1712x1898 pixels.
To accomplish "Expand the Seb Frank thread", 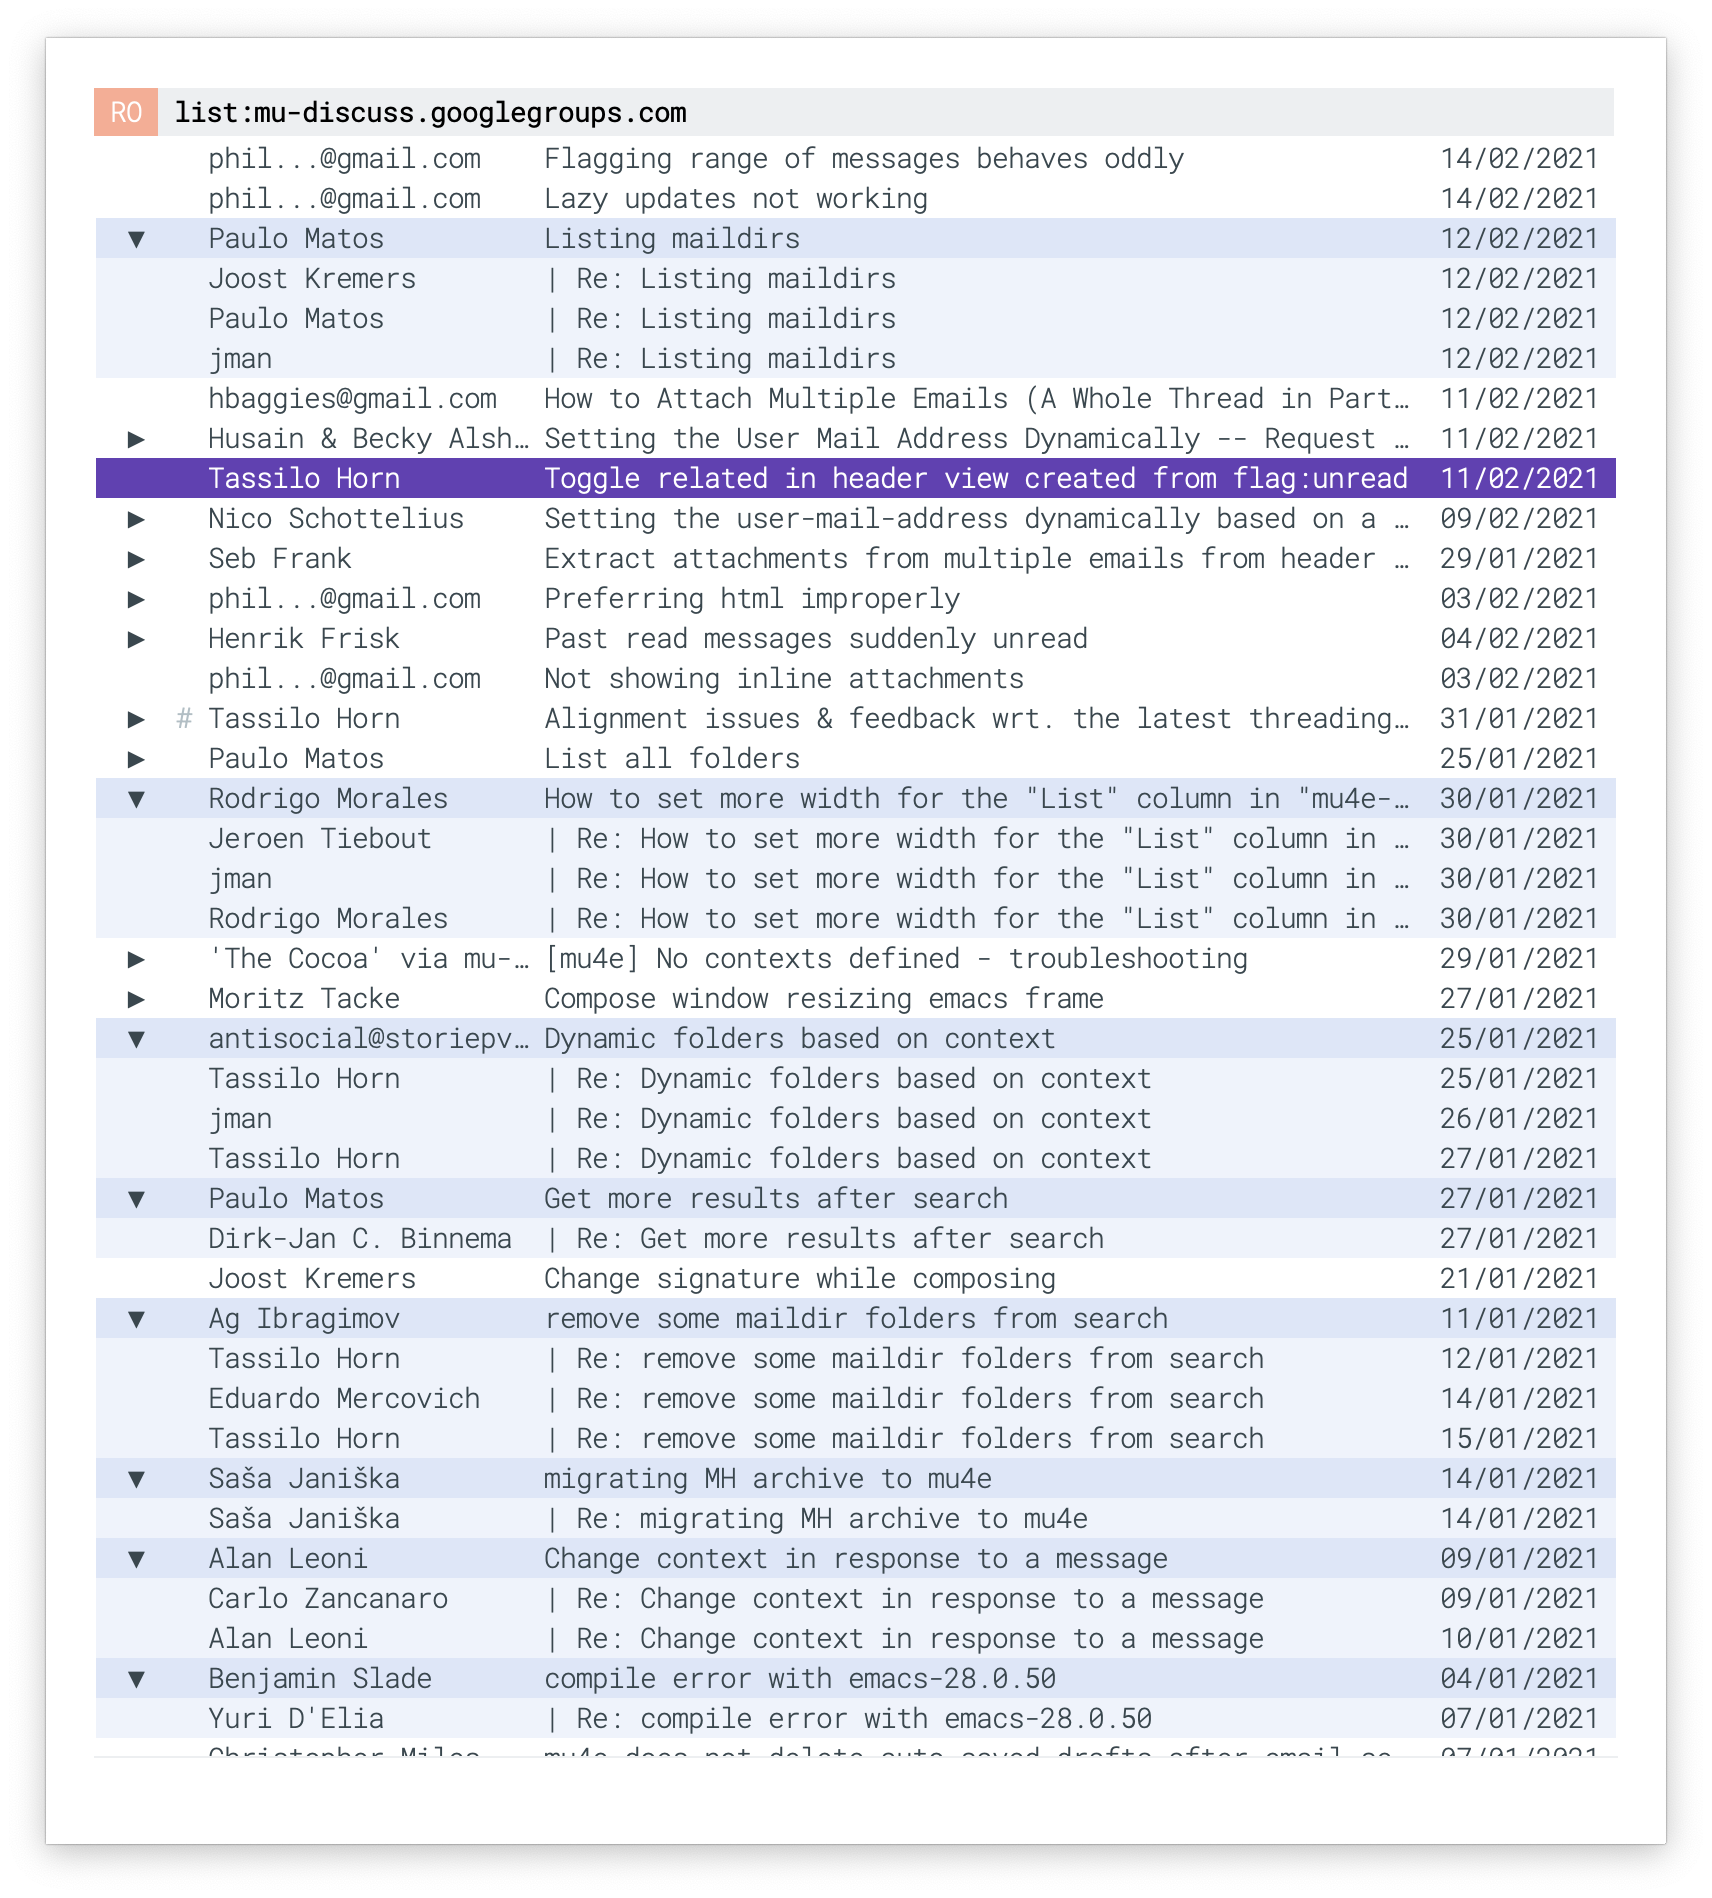I will point(137,559).
